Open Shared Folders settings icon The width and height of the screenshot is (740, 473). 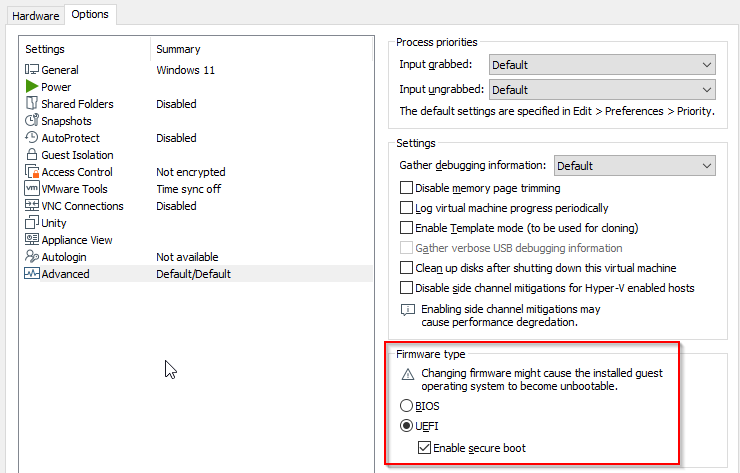coord(32,103)
